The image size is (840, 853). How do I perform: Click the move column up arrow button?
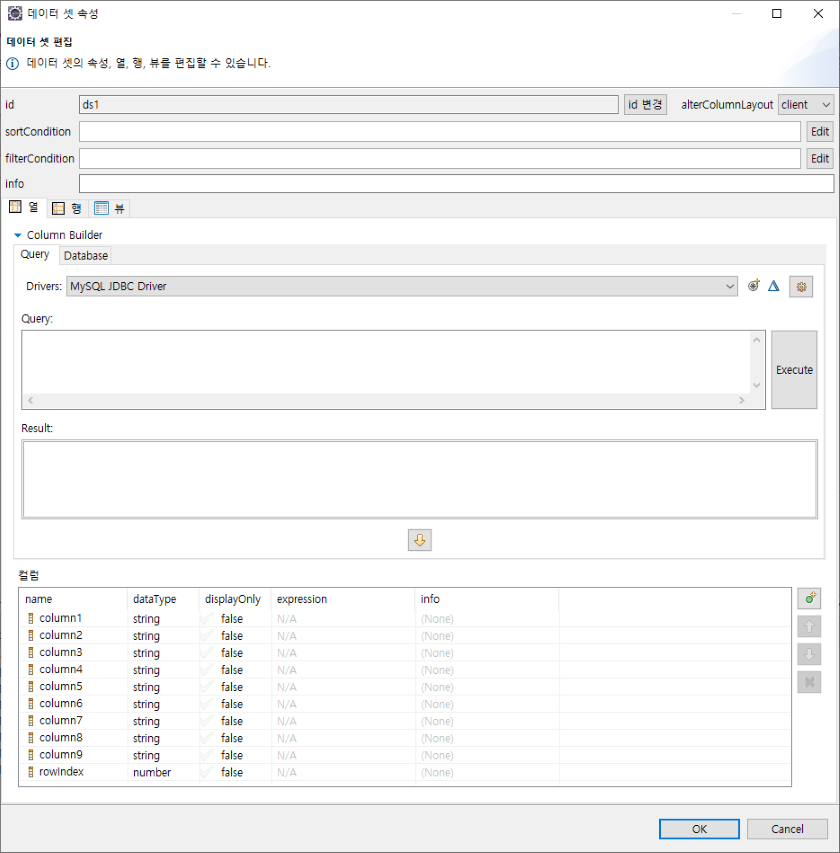[x=810, y=627]
